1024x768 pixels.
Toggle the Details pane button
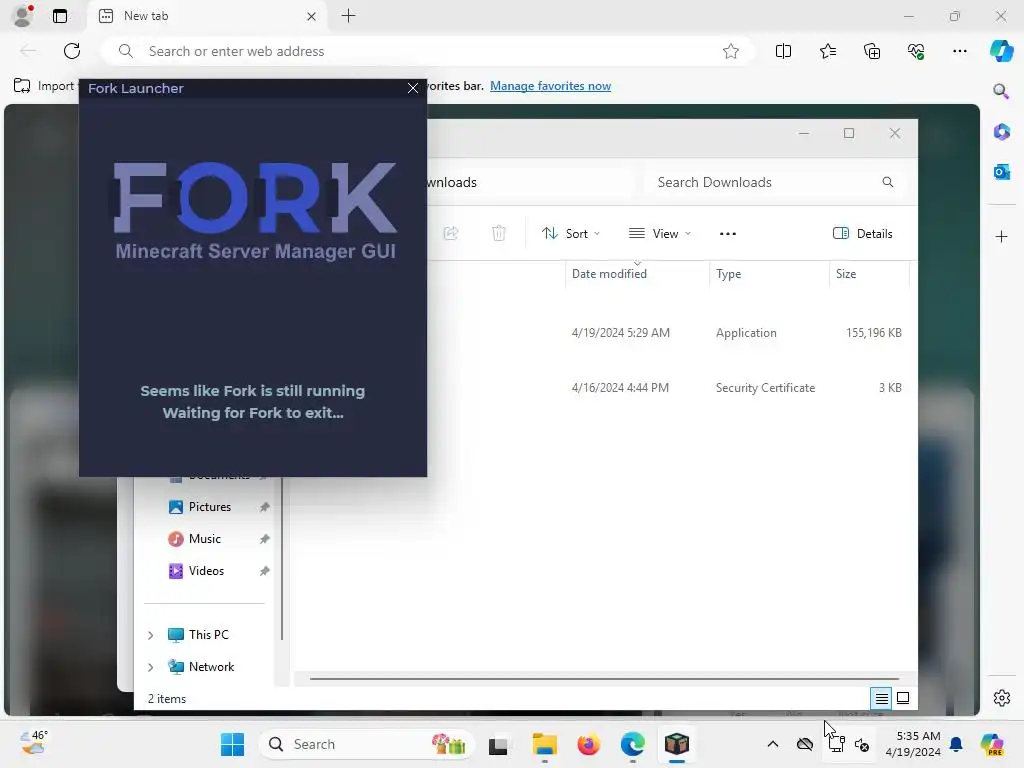(863, 234)
